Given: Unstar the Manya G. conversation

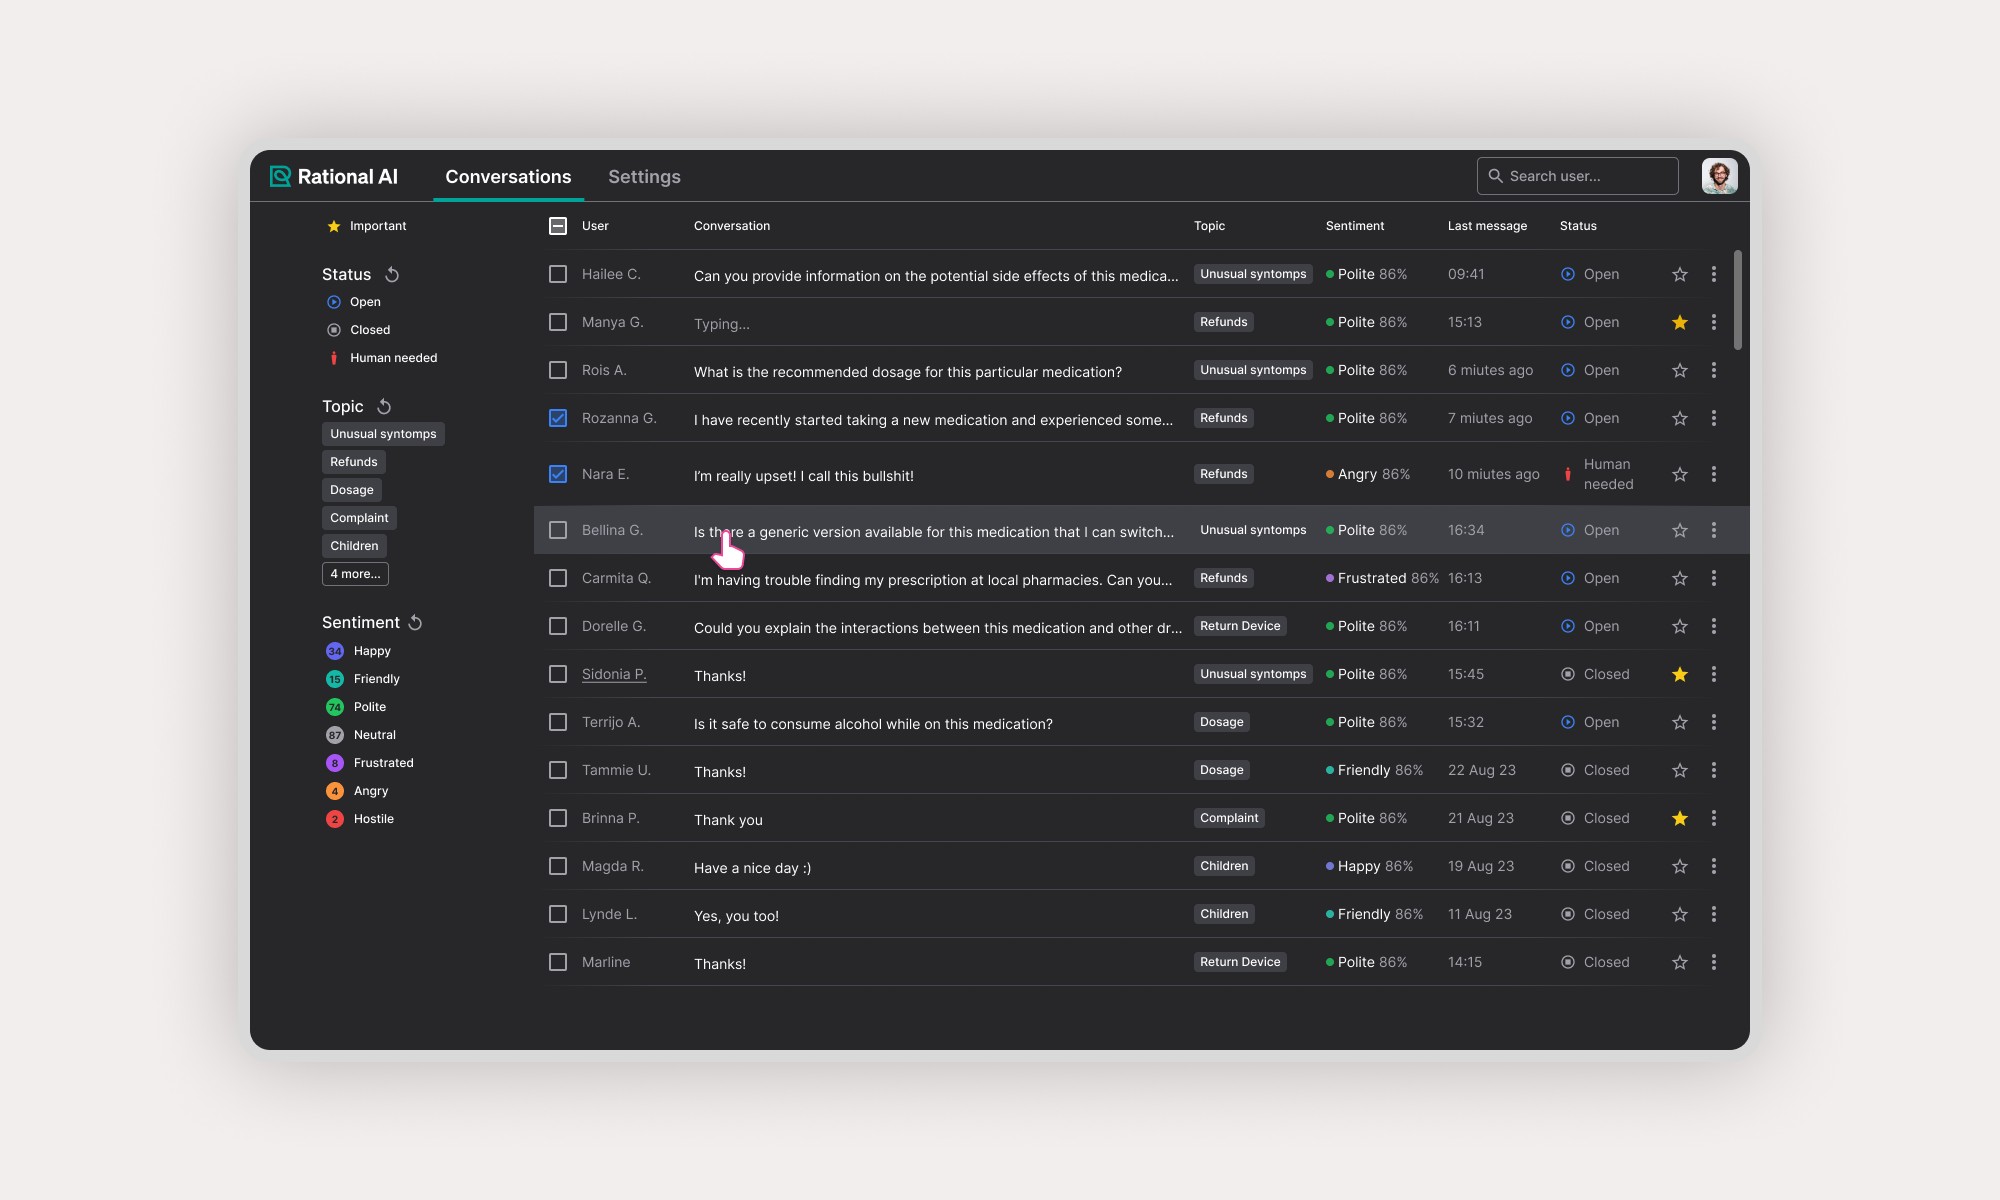Looking at the screenshot, I should pyautogui.click(x=1680, y=322).
